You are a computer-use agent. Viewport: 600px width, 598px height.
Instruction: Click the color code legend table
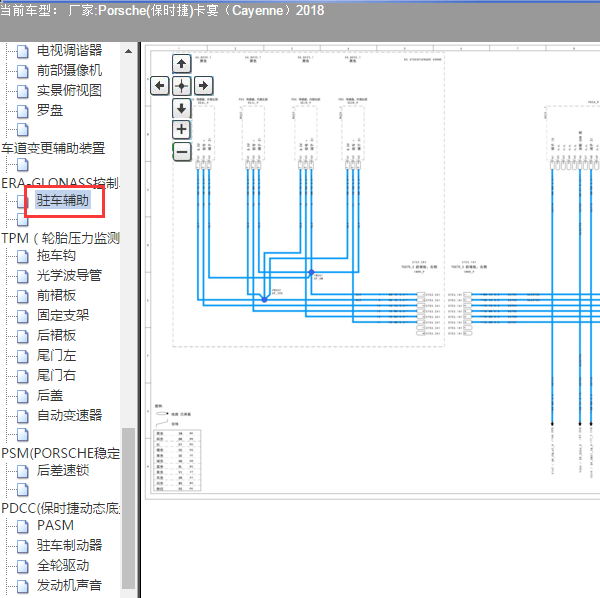[177, 461]
